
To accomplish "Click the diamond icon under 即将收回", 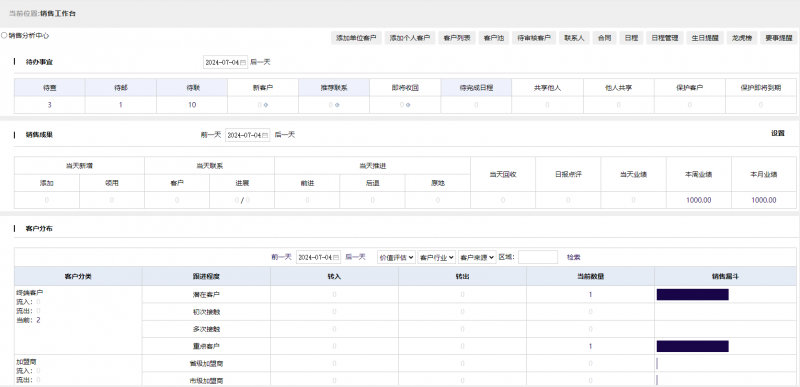I will (x=408, y=105).
